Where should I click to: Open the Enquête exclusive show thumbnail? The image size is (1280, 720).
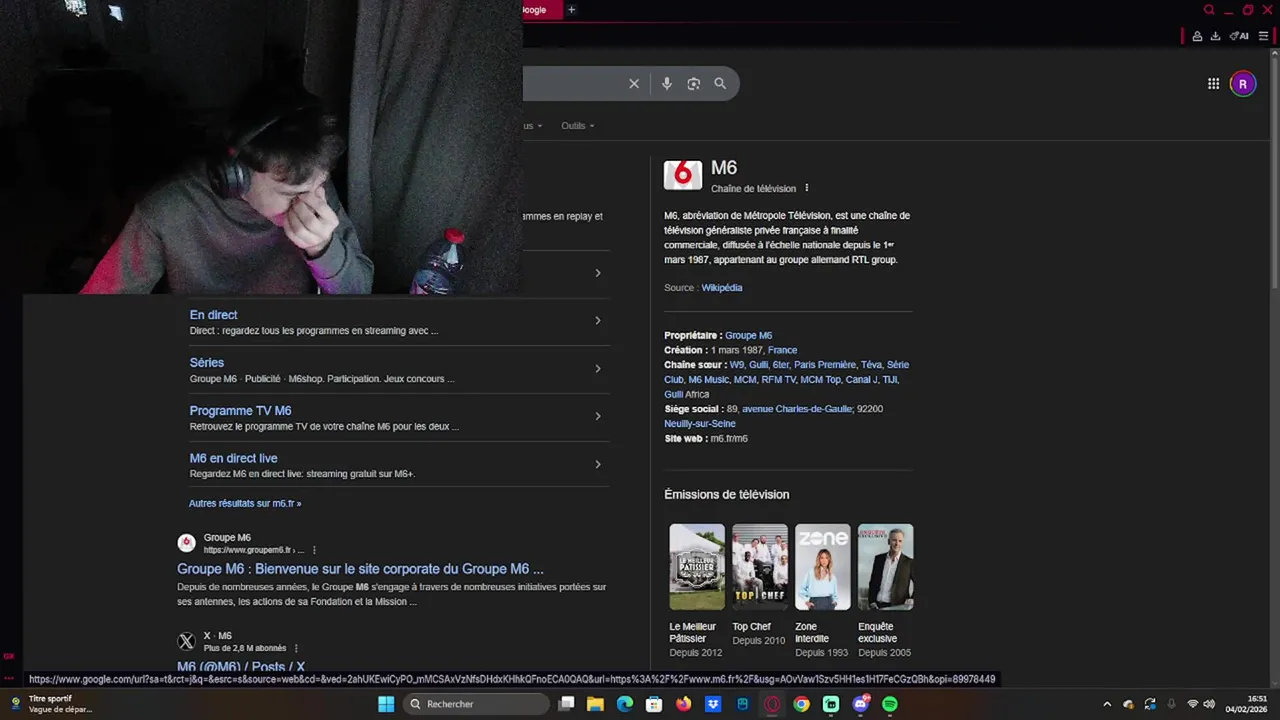pyautogui.click(x=886, y=567)
